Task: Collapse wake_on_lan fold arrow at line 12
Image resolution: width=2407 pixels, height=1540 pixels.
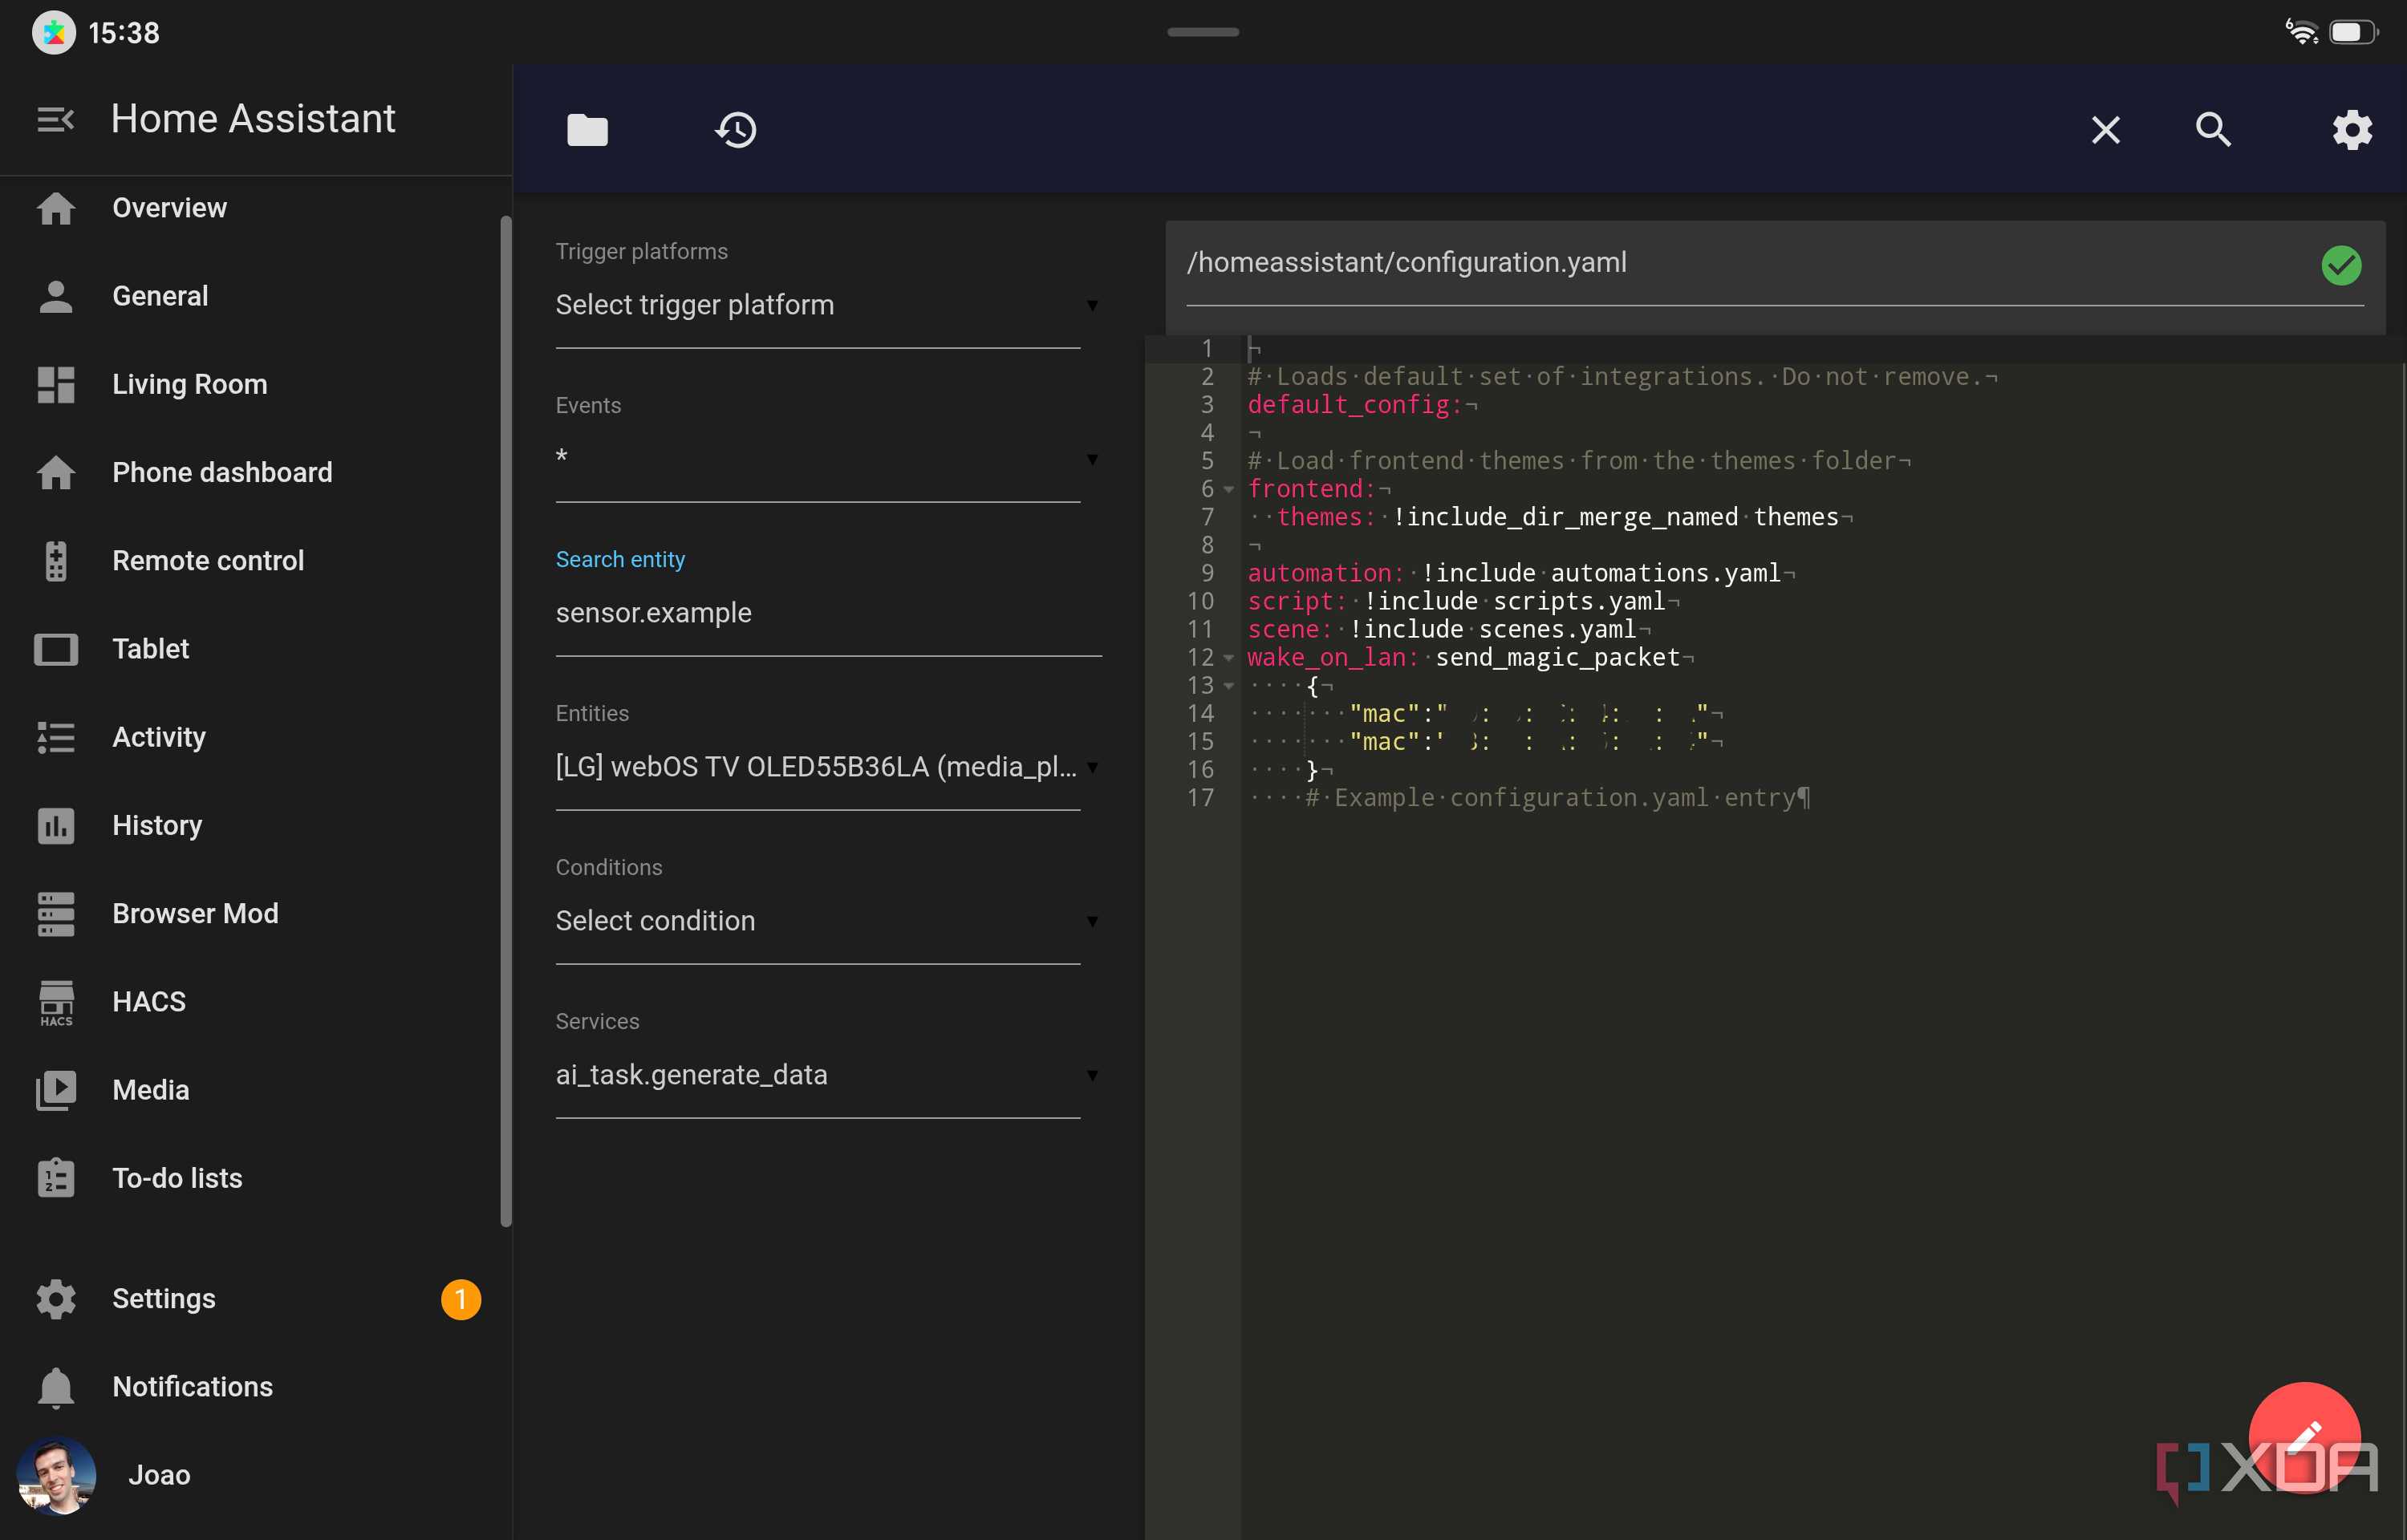Action: click(1228, 657)
